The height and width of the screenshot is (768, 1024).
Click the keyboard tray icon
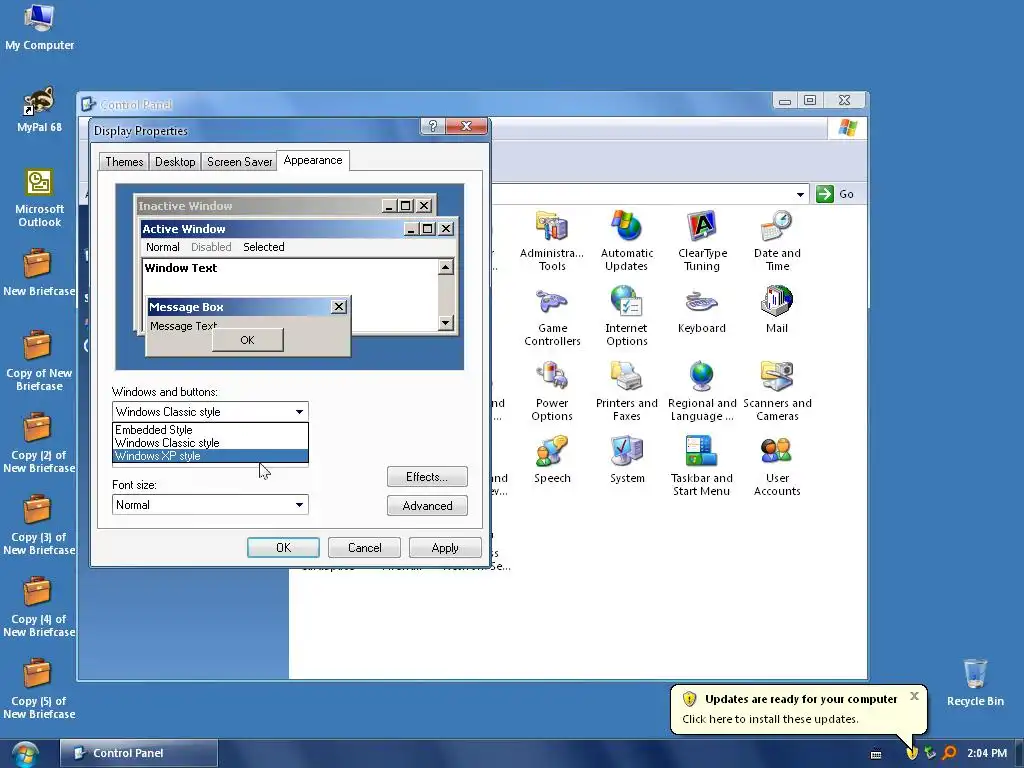point(876,754)
